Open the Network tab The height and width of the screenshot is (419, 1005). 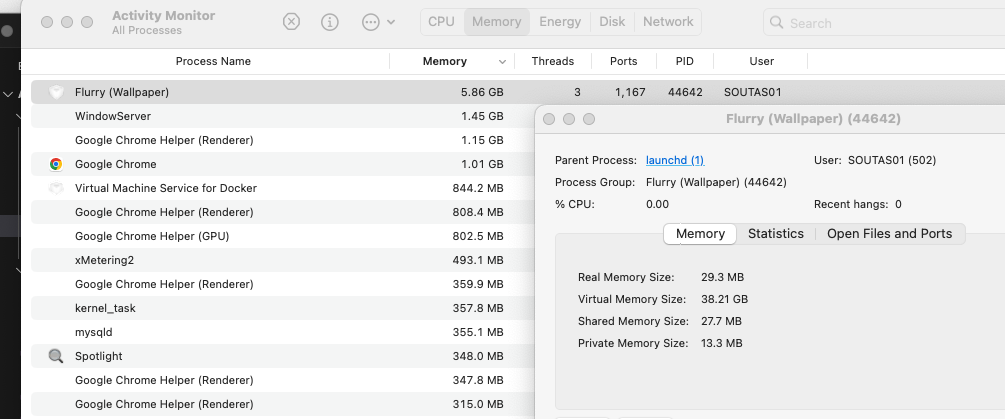[668, 22]
